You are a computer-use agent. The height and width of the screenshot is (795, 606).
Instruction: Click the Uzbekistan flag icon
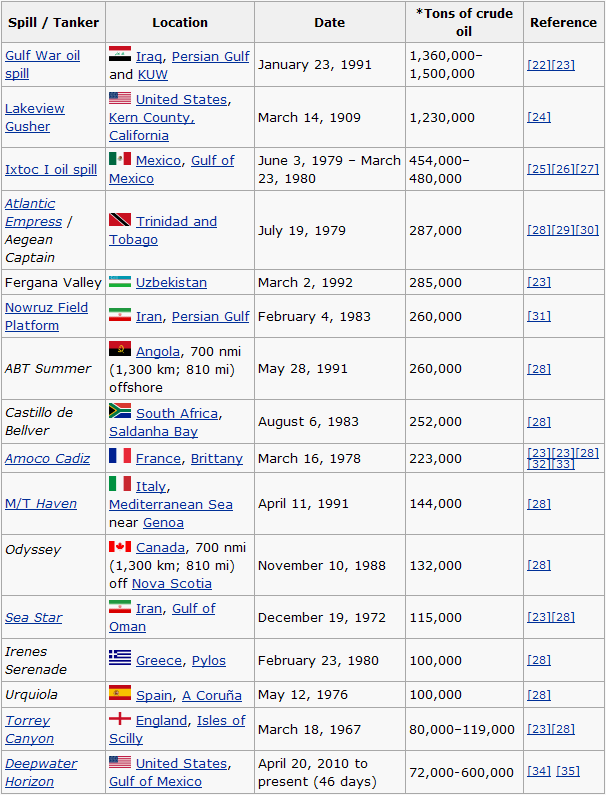coord(120,282)
